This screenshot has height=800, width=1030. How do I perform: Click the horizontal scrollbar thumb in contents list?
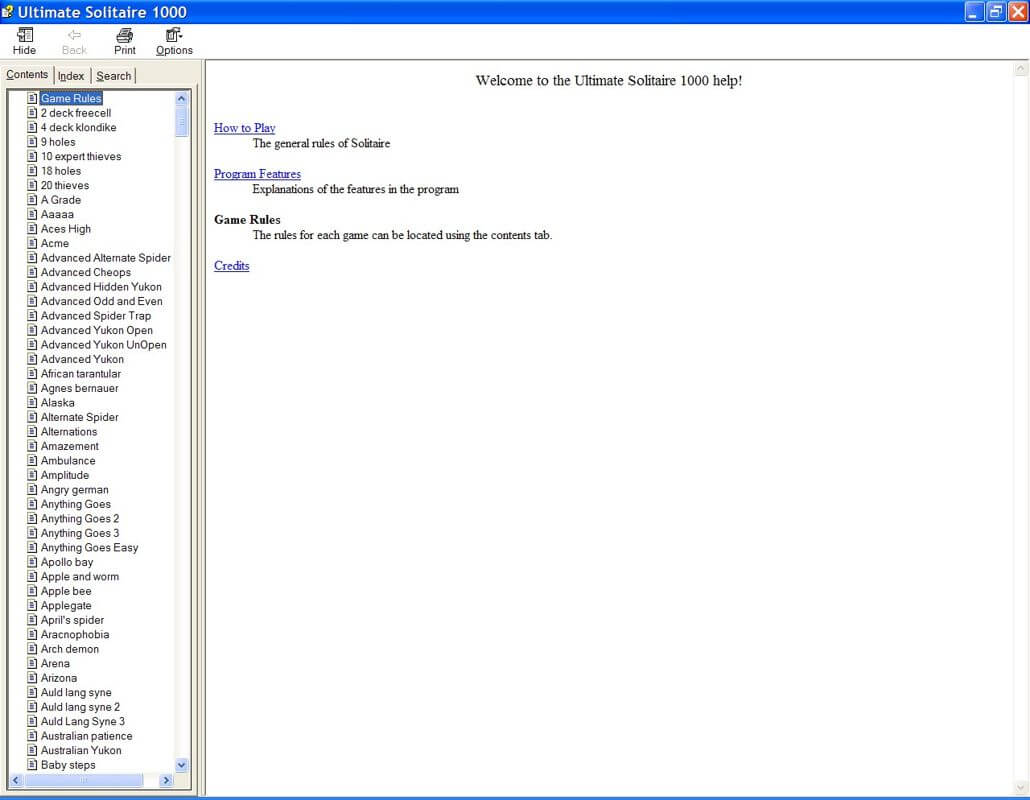click(x=83, y=780)
